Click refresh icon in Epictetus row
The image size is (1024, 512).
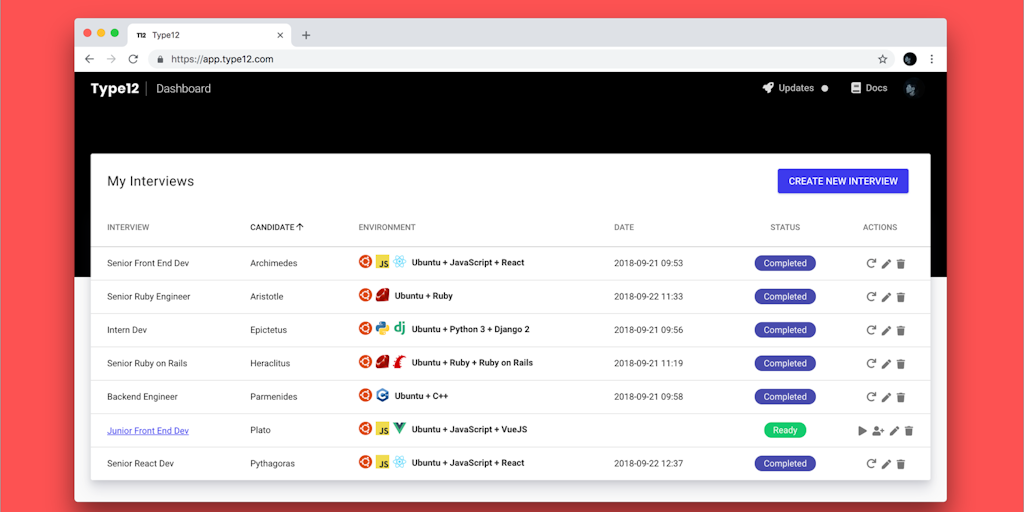pos(871,330)
